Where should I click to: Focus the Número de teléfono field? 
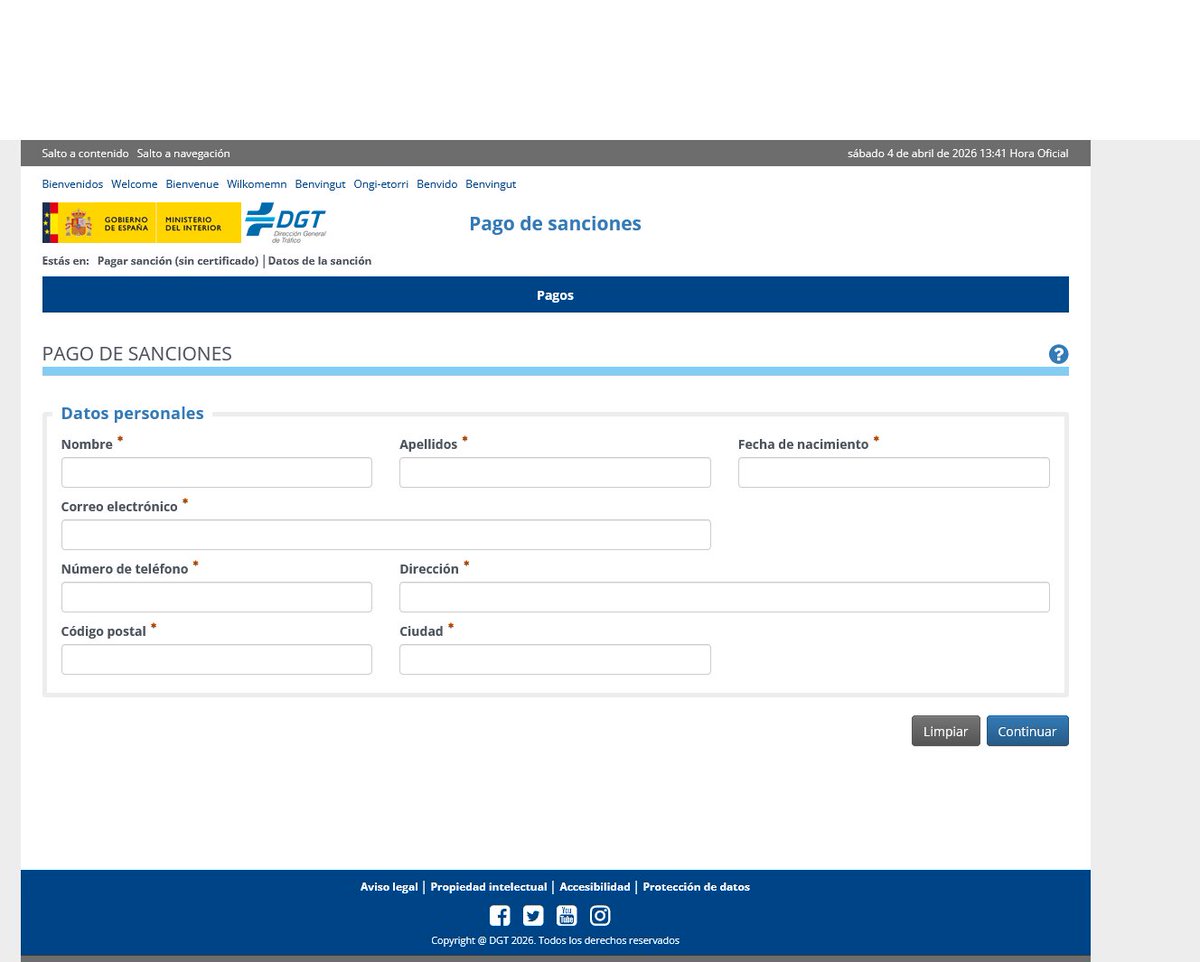click(x=216, y=597)
